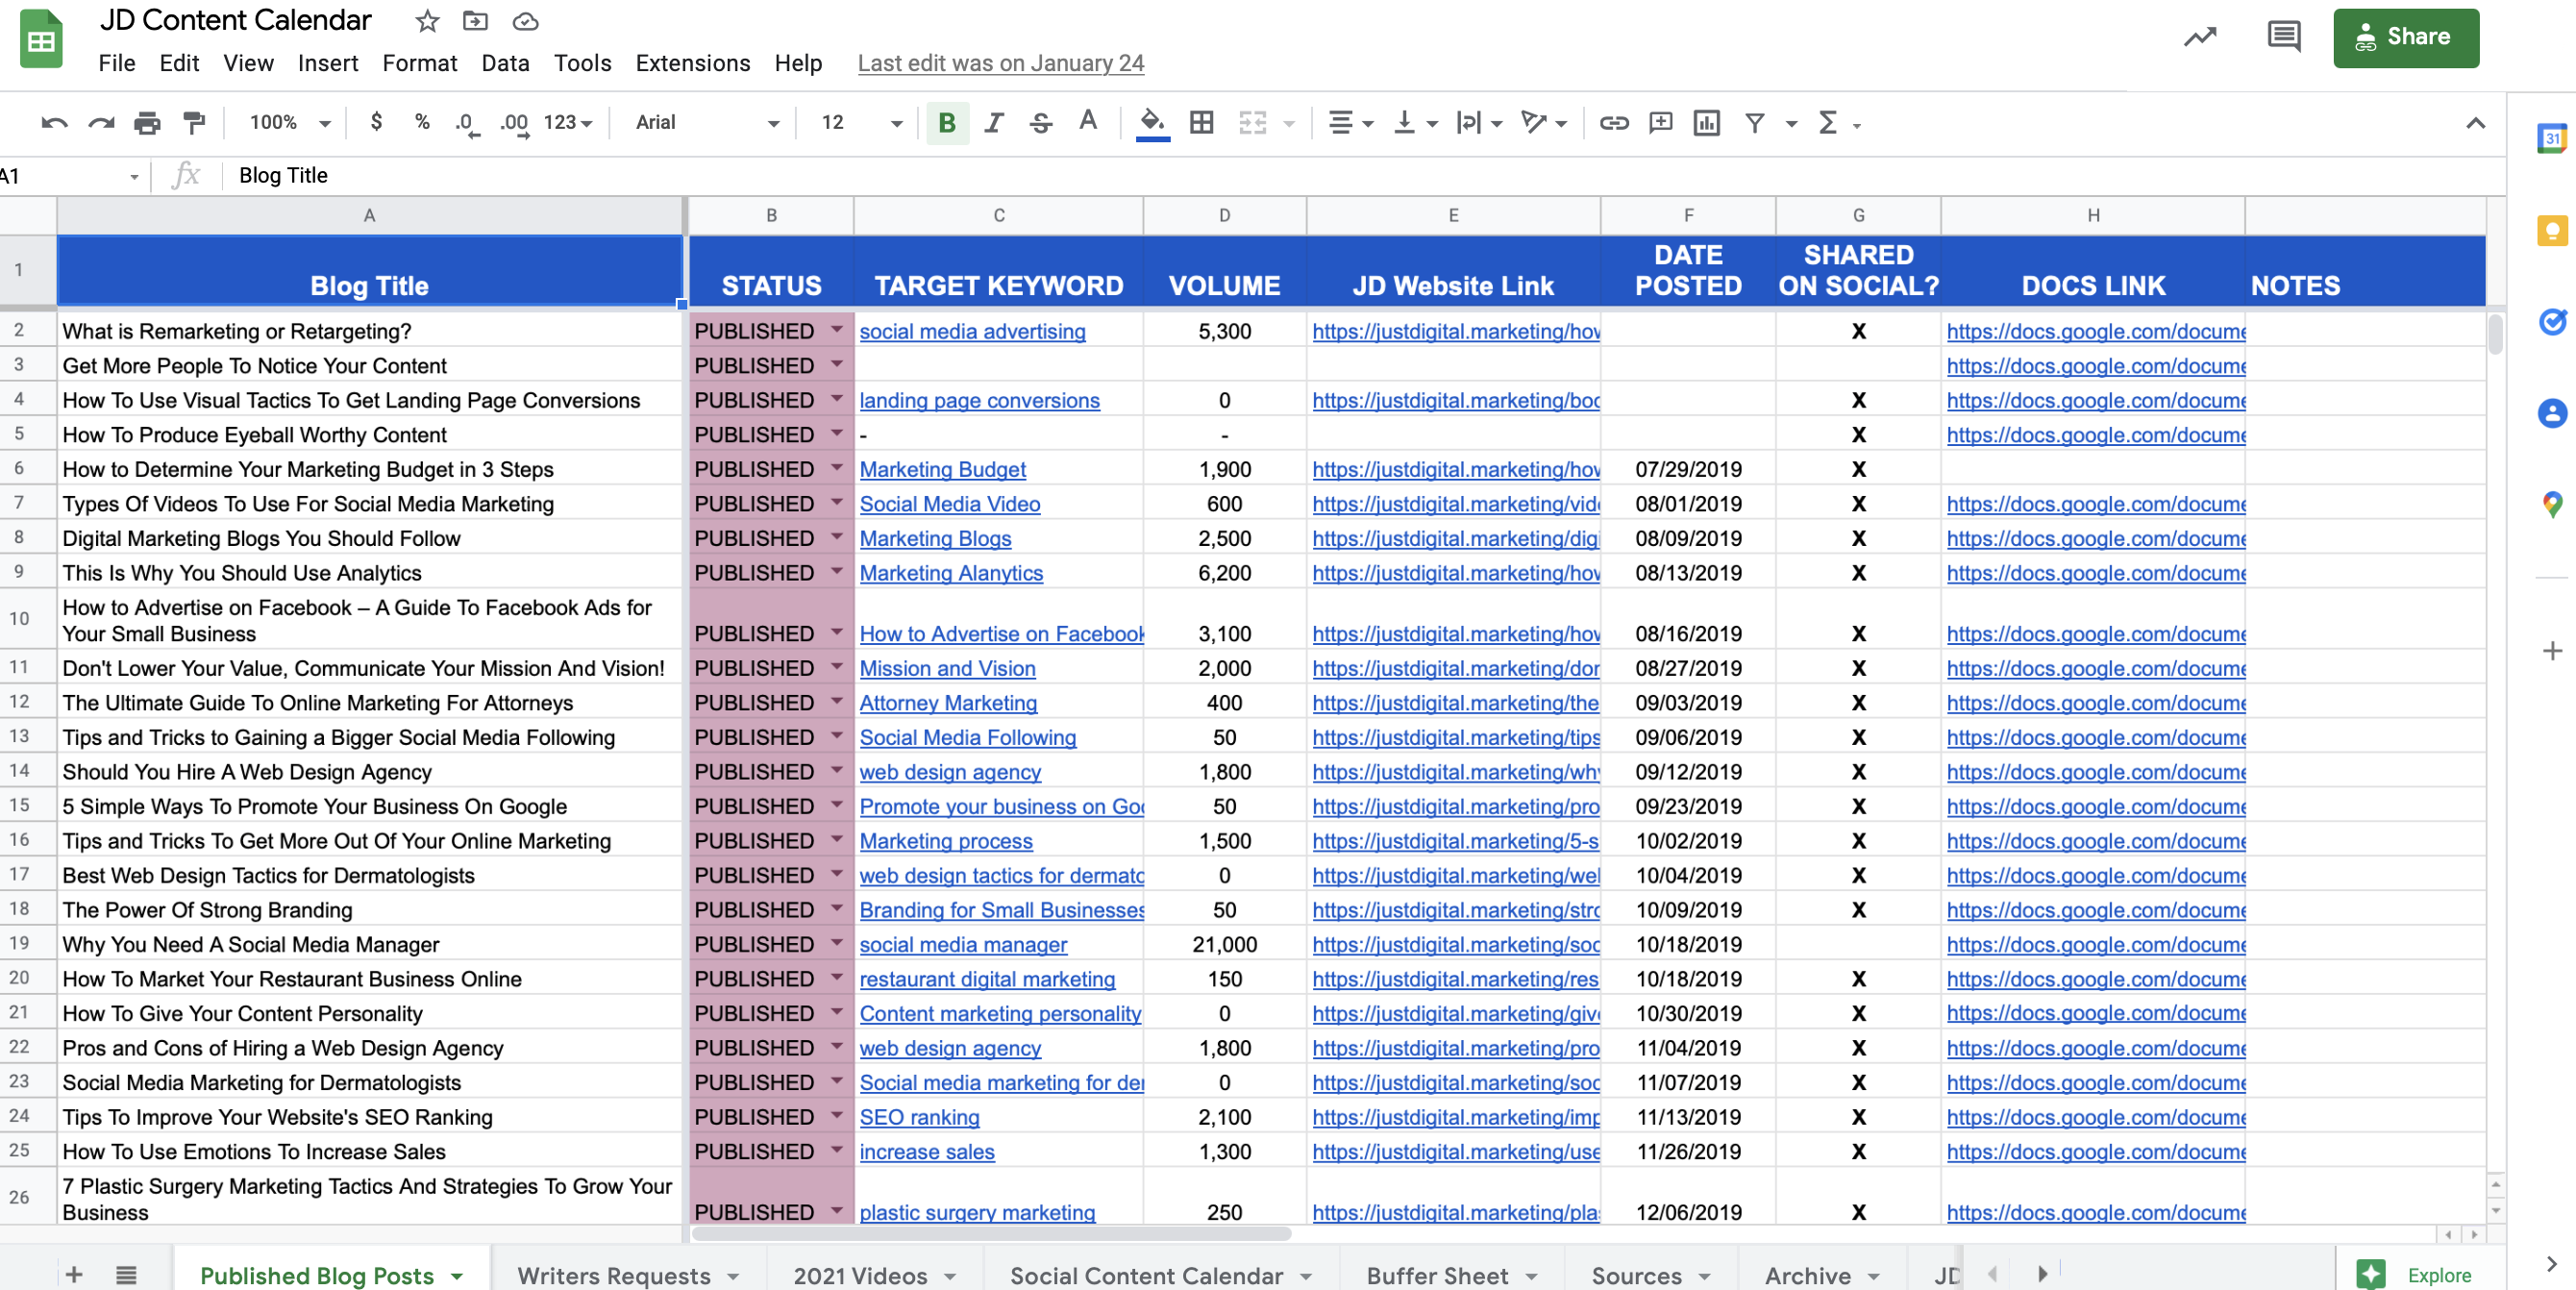Screen dimensions: 2576x1290
Task: Collapse the toolbar with the up chevron
Action: [x=2475, y=123]
